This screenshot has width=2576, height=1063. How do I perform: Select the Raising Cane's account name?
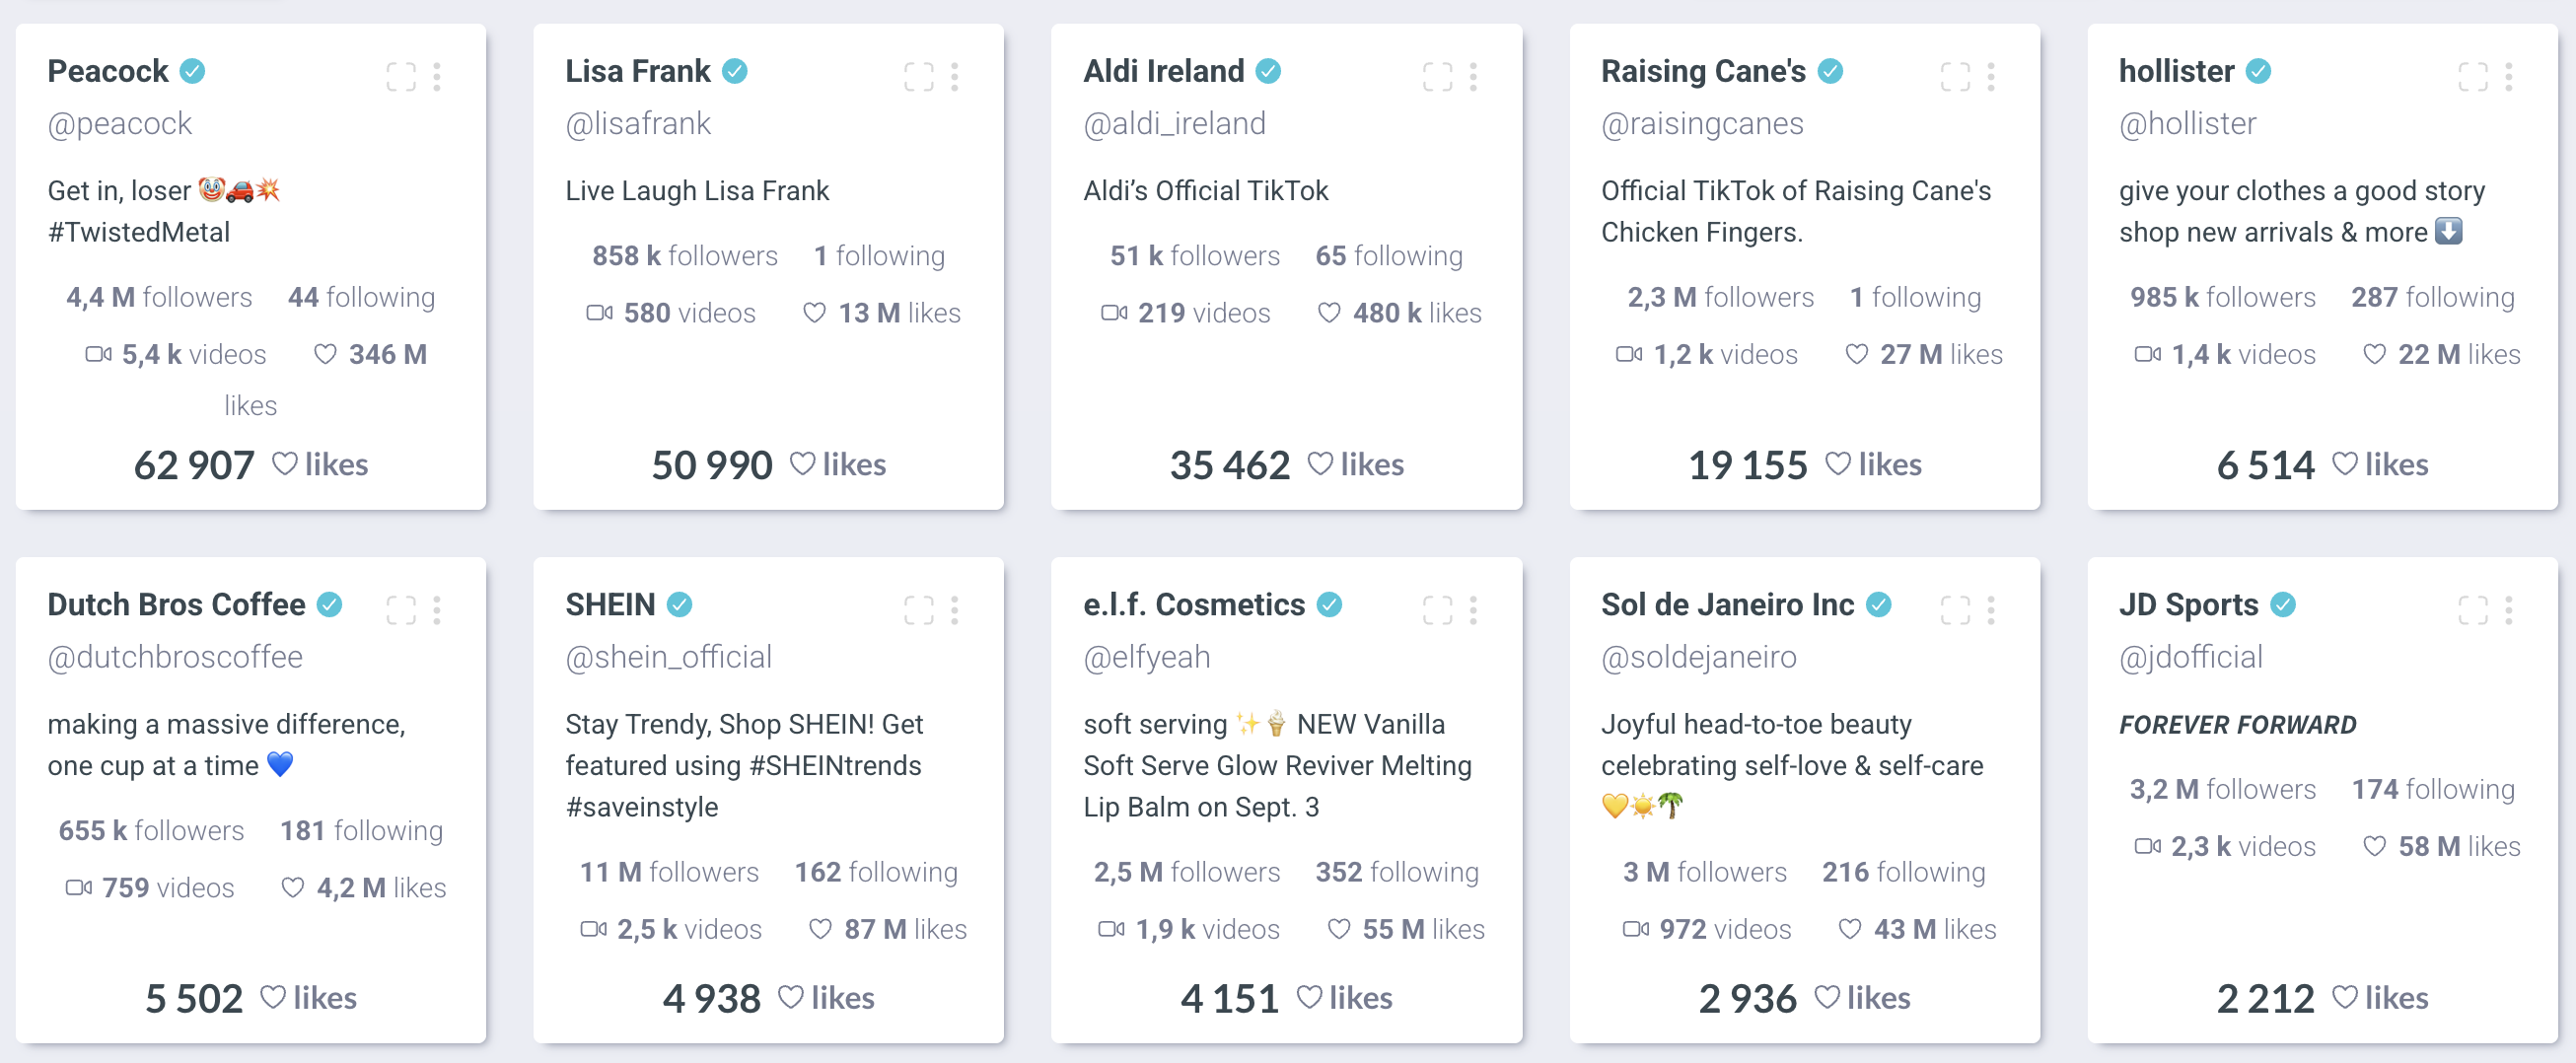pyautogui.click(x=1703, y=72)
